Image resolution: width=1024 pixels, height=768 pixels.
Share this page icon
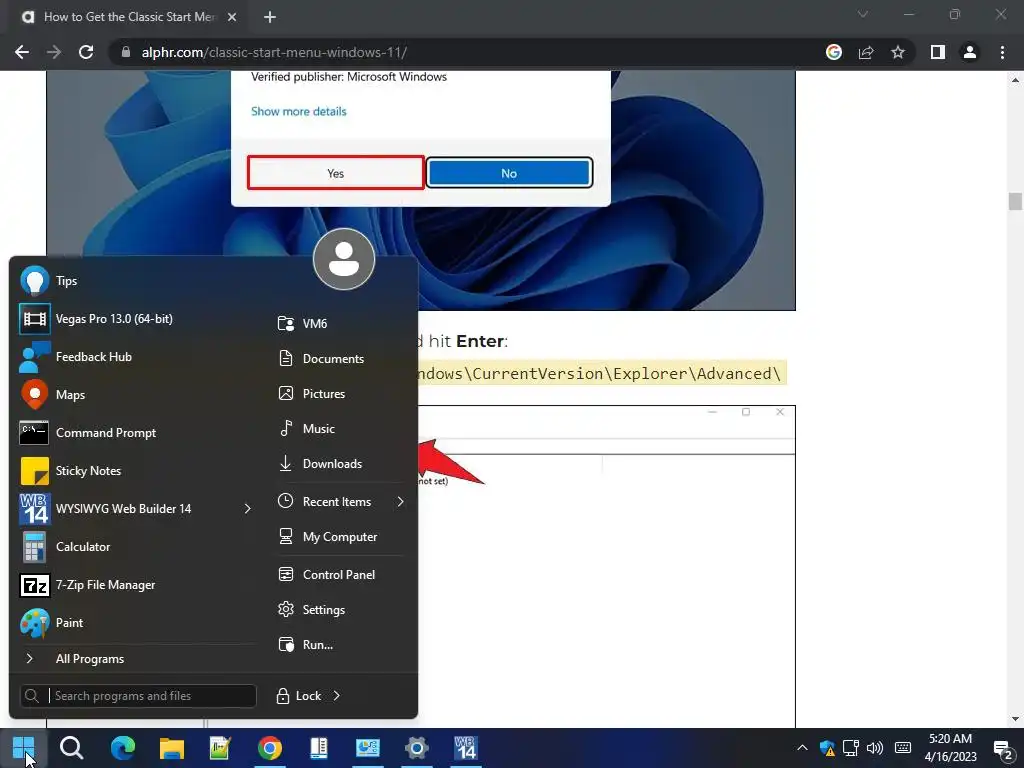point(866,52)
